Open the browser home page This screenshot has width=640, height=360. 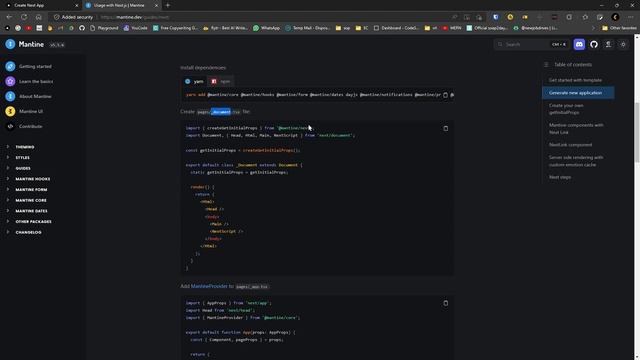coord(38,17)
